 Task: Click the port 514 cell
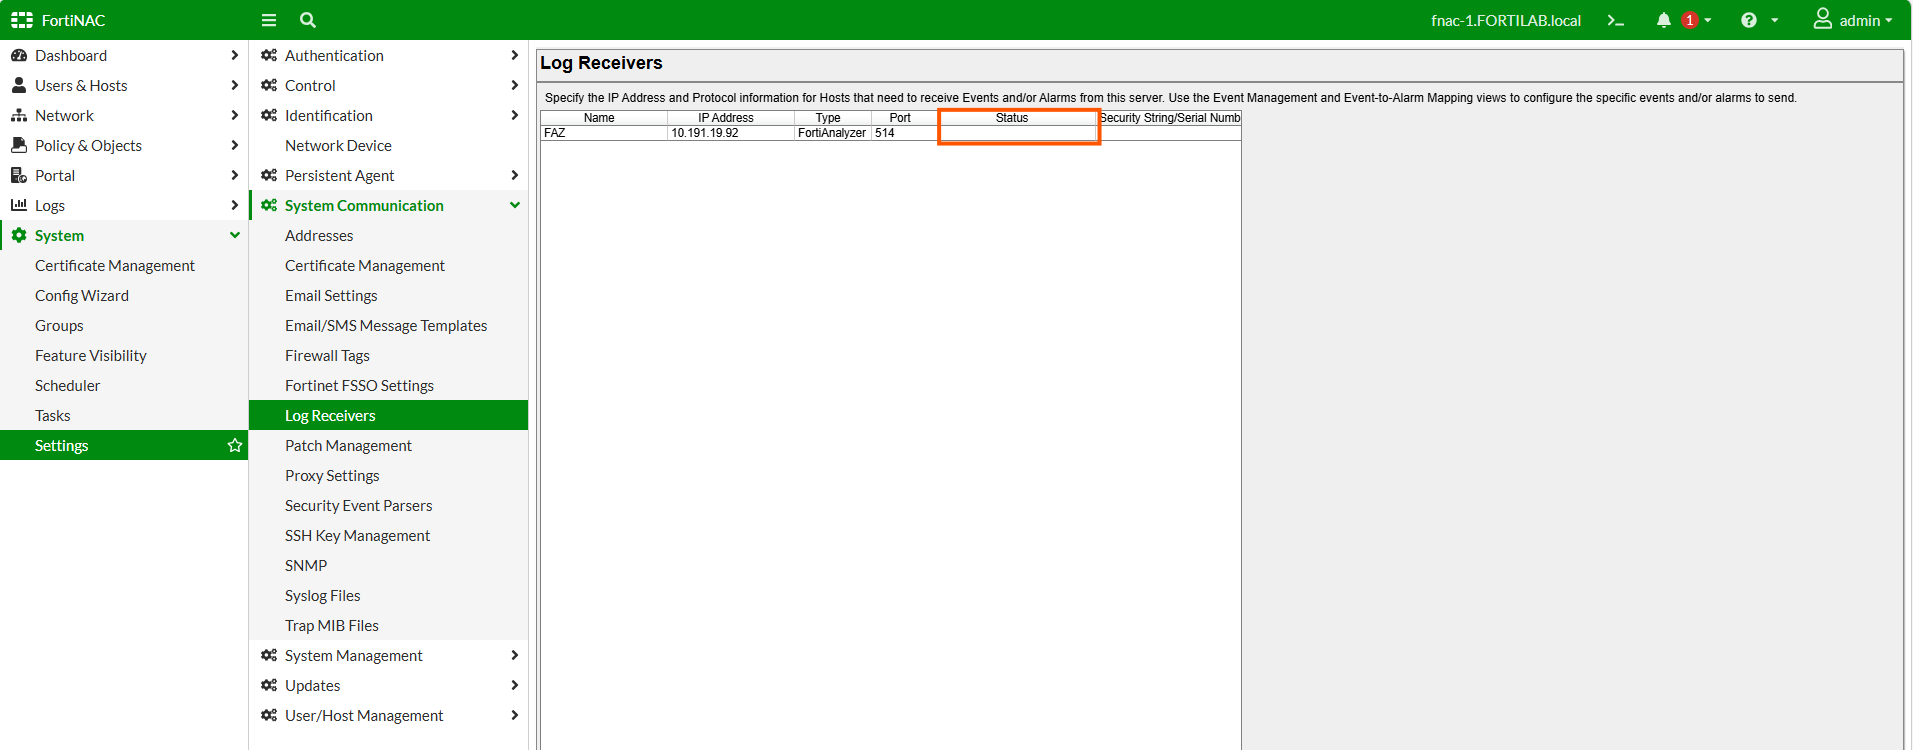tap(905, 133)
